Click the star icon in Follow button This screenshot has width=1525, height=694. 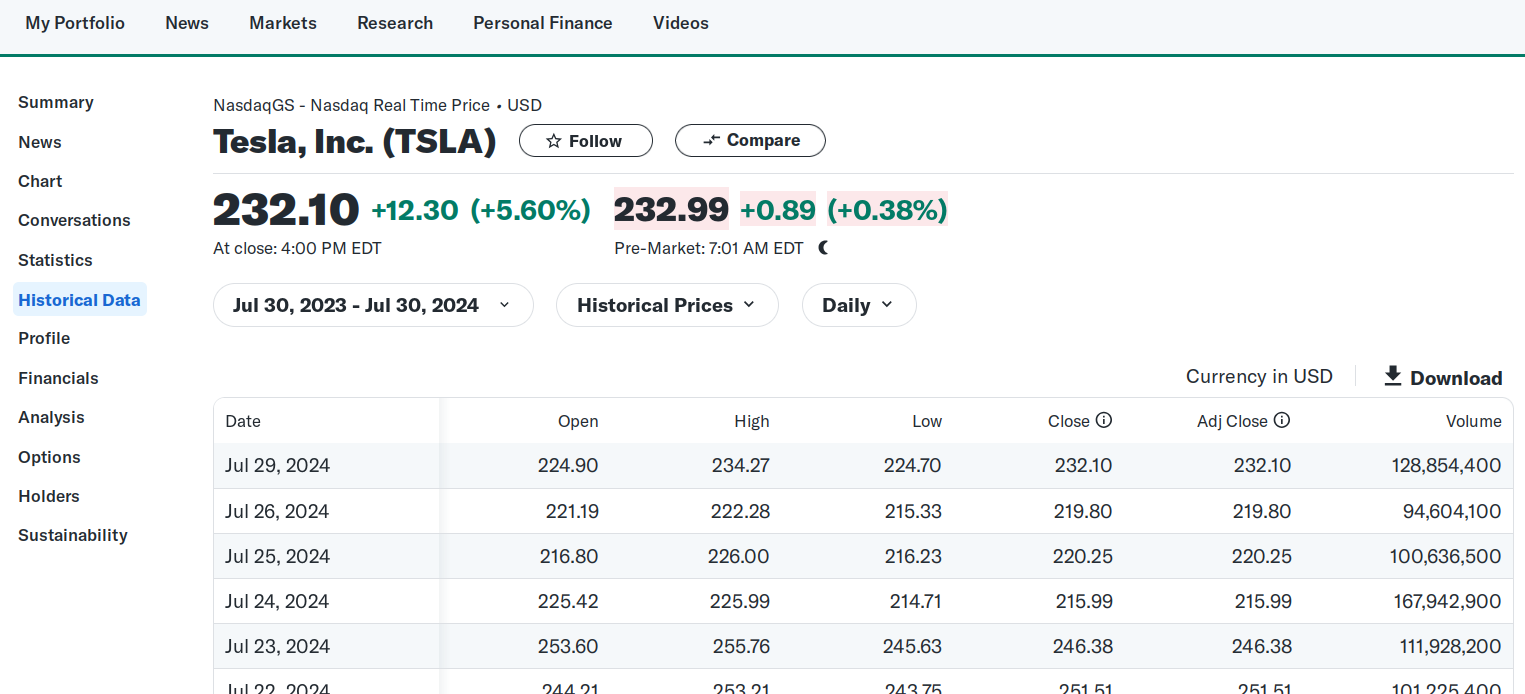click(553, 141)
